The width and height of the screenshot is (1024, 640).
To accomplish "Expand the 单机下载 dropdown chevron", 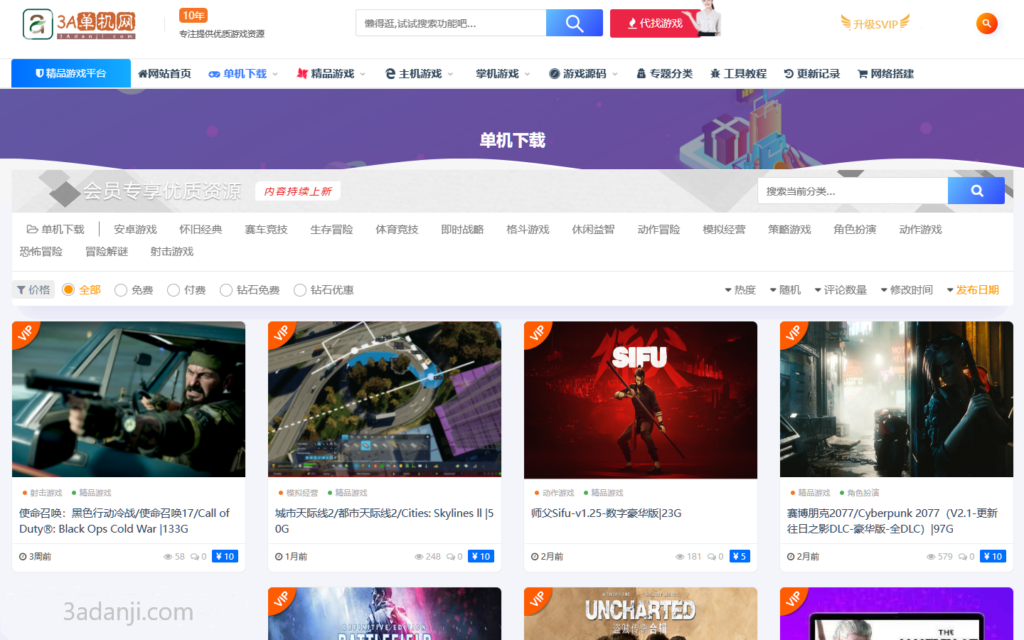I will pos(275,74).
